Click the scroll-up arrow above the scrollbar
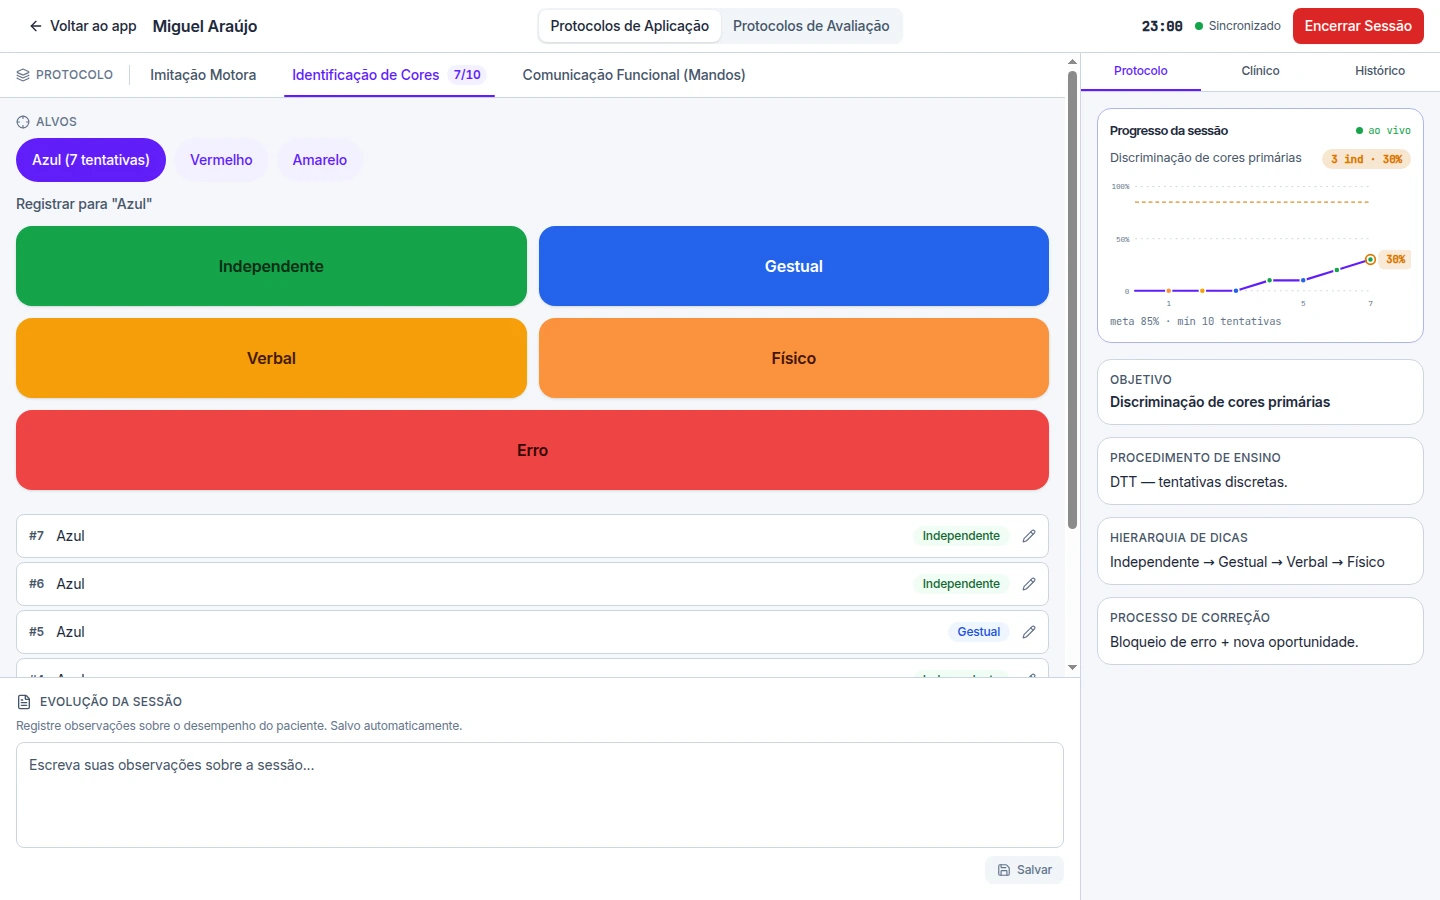Viewport: 1440px width, 900px height. [1072, 62]
